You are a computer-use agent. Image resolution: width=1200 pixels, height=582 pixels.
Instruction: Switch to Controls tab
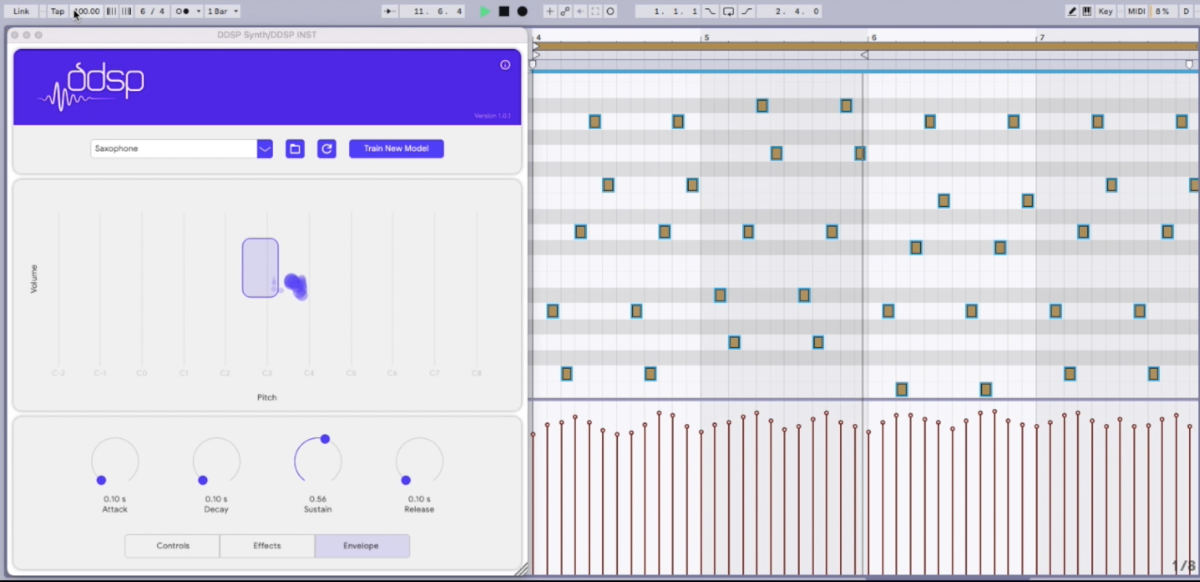(172, 546)
